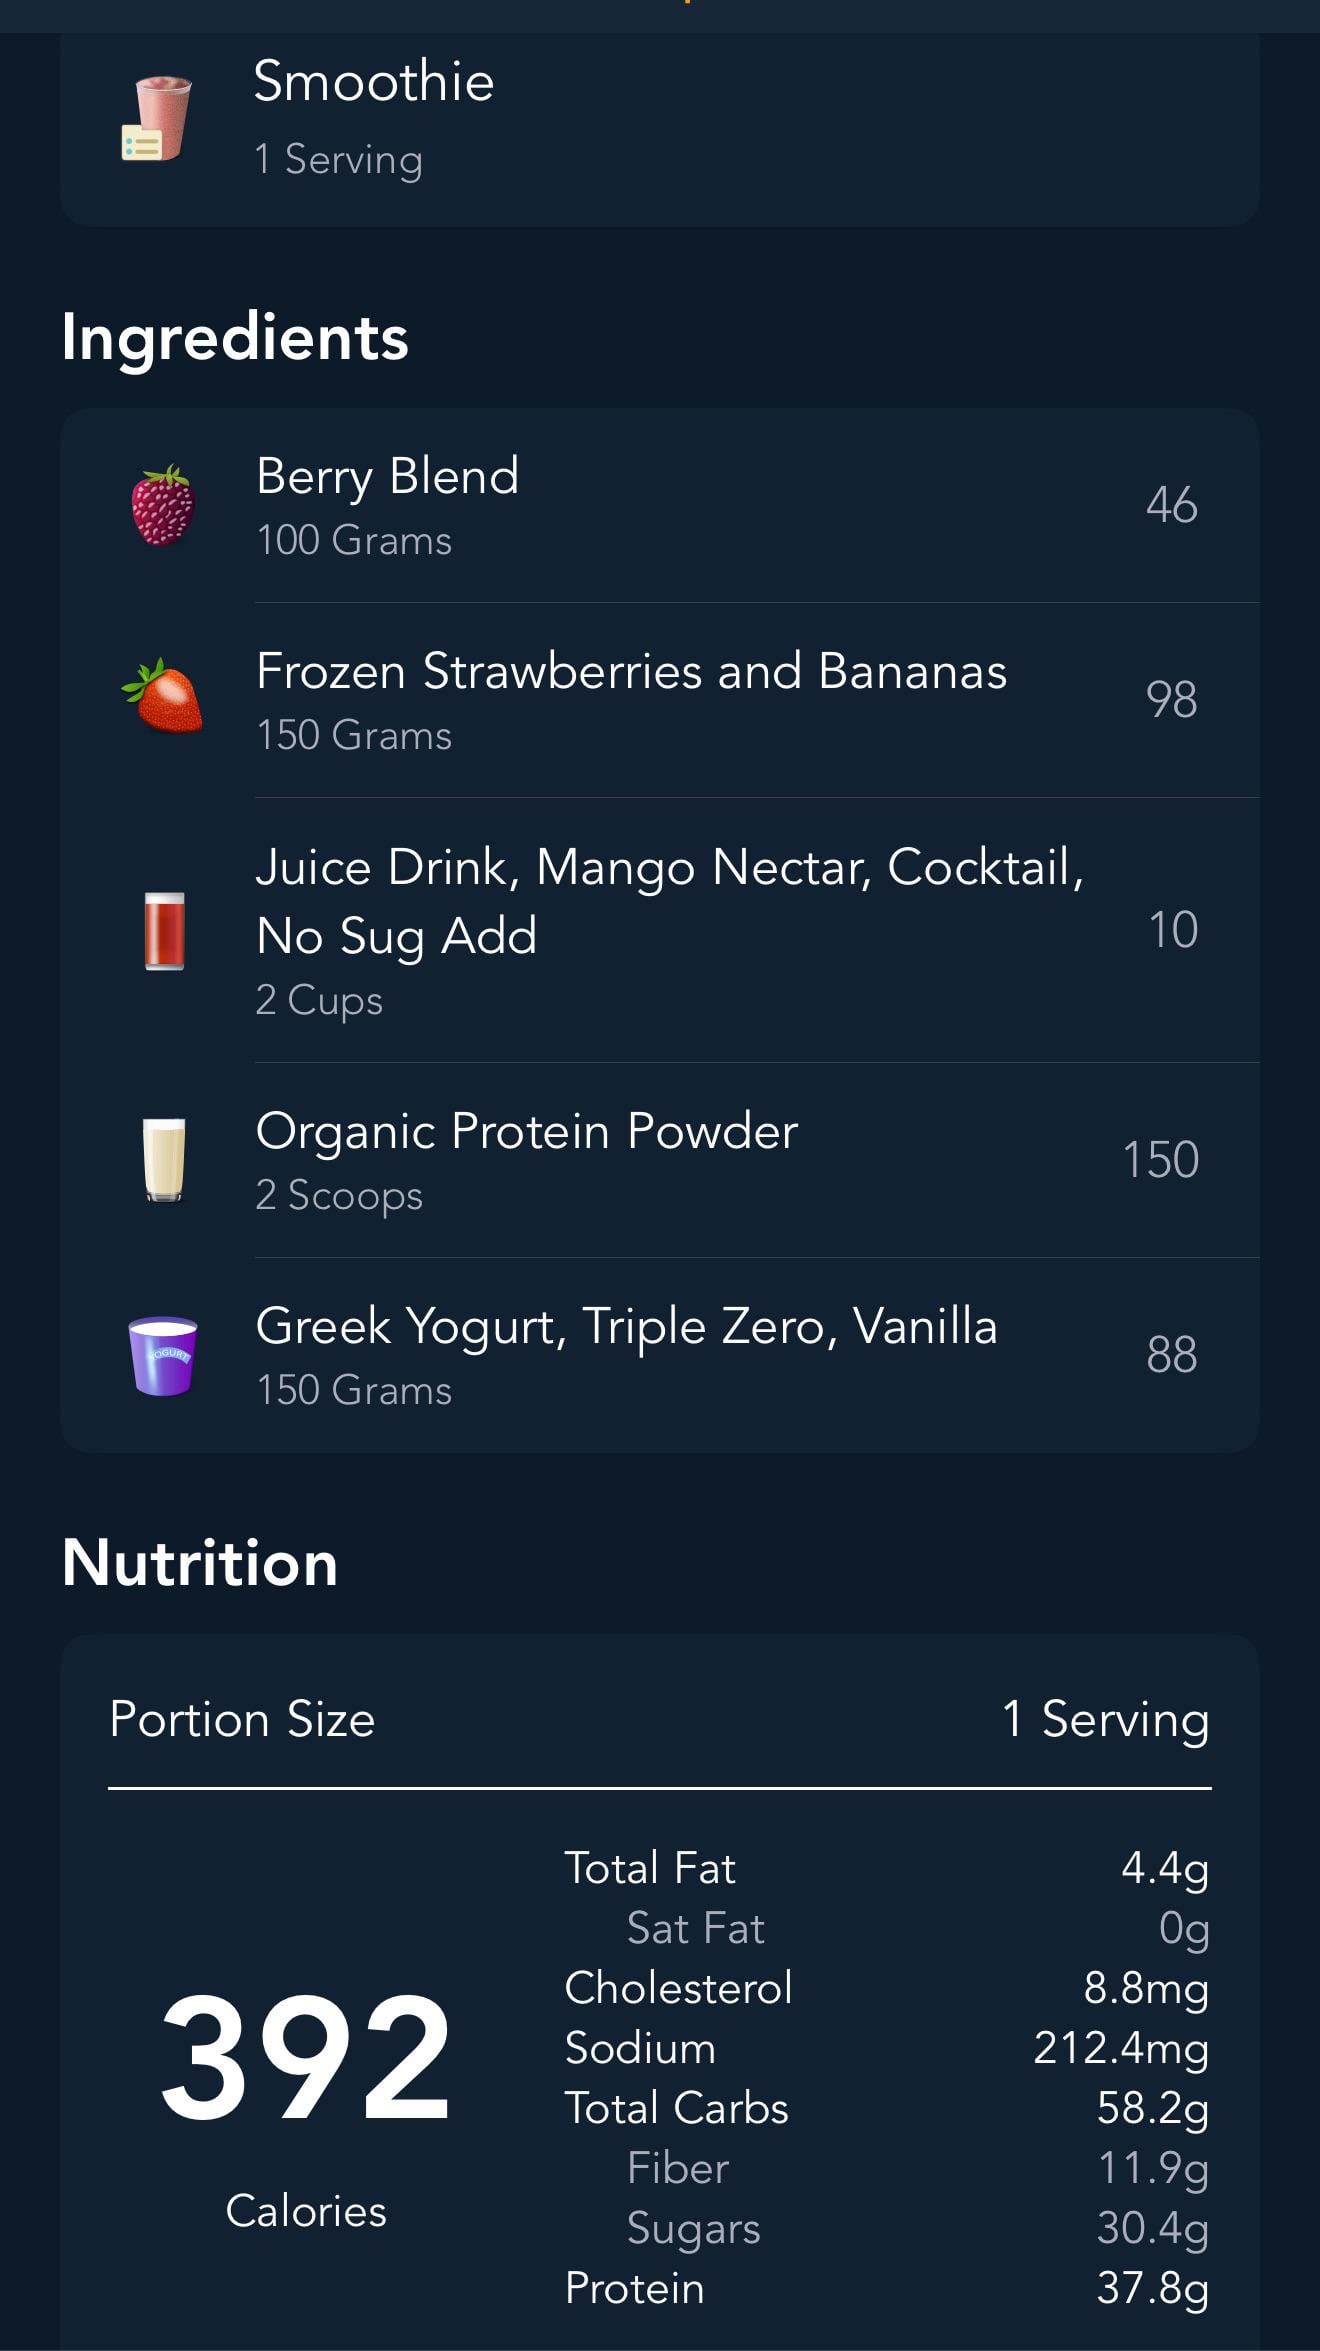The height and width of the screenshot is (2351, 1320).
Task: Tap the strawberry icon for Frozen Strawberries
Action: pos(163,697)
